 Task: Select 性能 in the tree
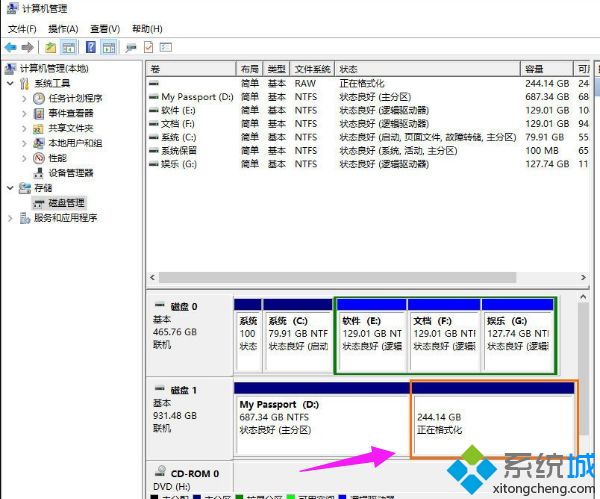pos(57,158)
